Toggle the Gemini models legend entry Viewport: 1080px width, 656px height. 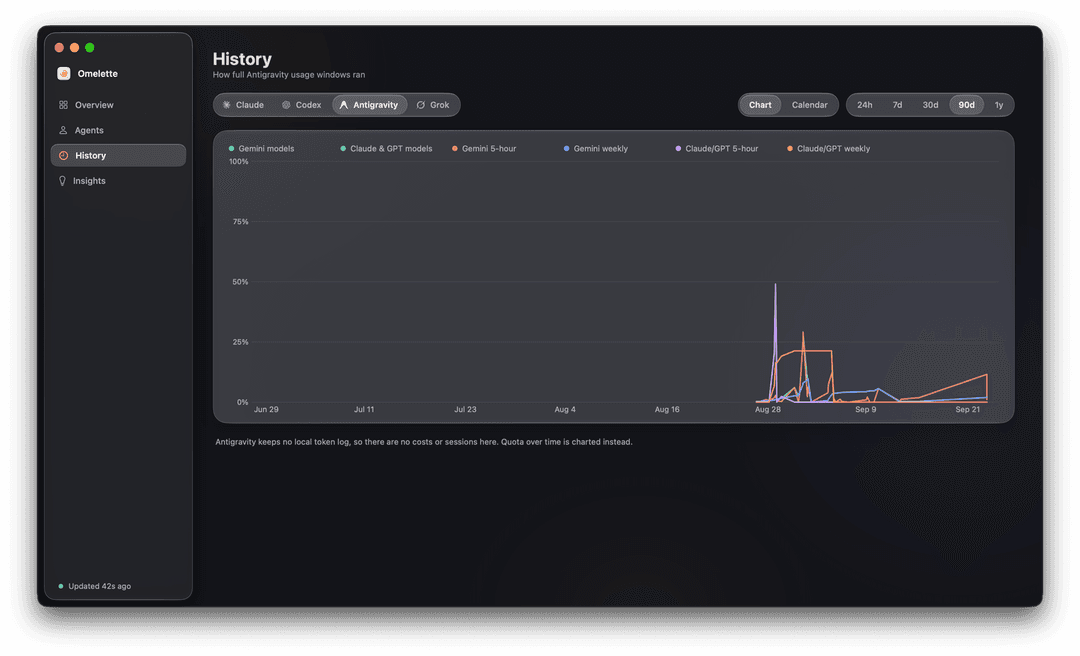tap(261, 149)
